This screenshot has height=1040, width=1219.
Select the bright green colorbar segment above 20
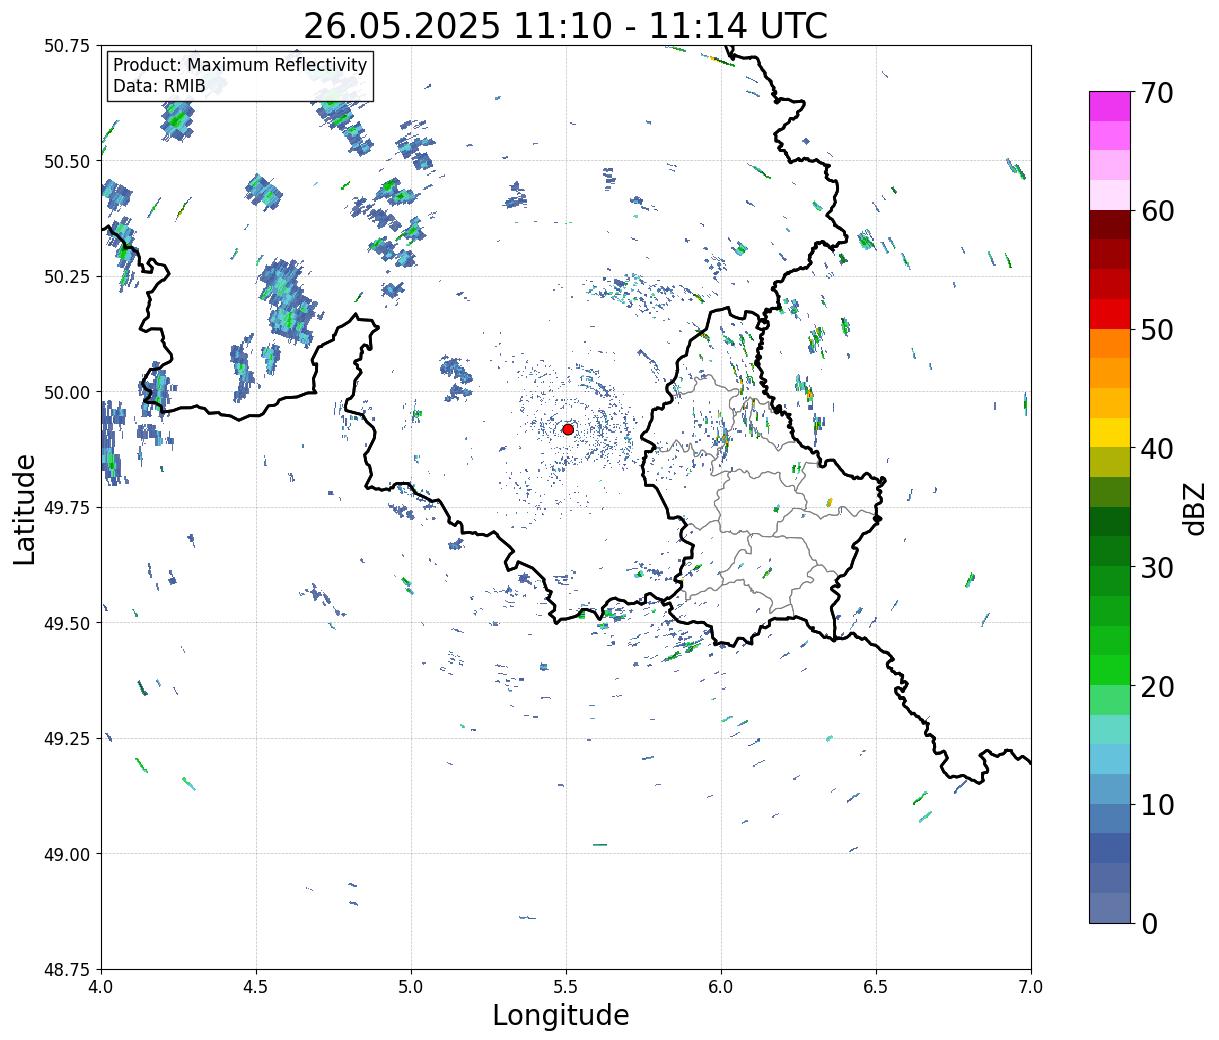pos(1110,670)
